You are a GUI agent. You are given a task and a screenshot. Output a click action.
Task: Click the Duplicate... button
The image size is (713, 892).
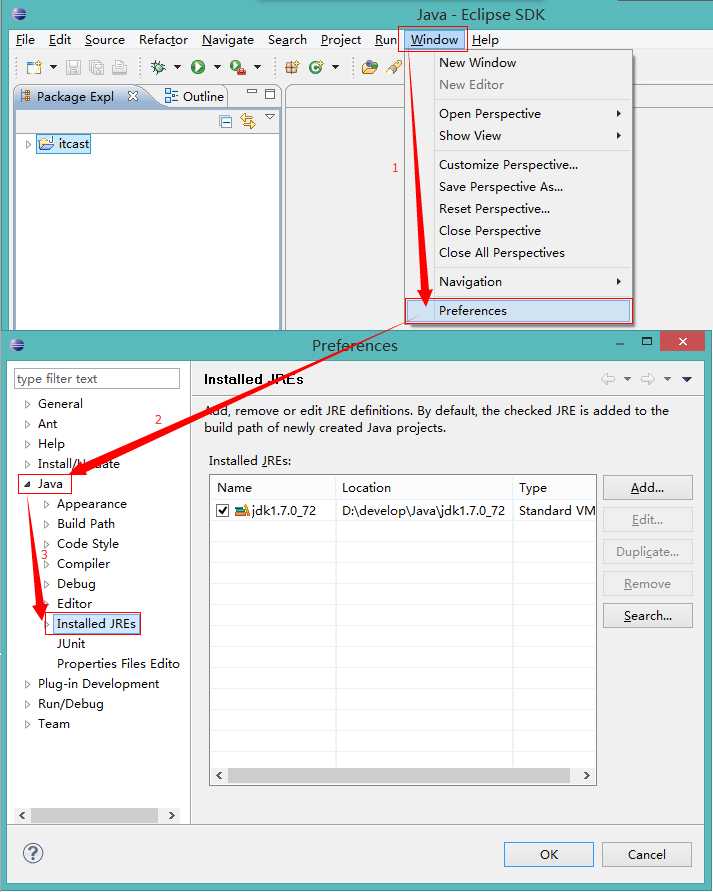point(648,552)
